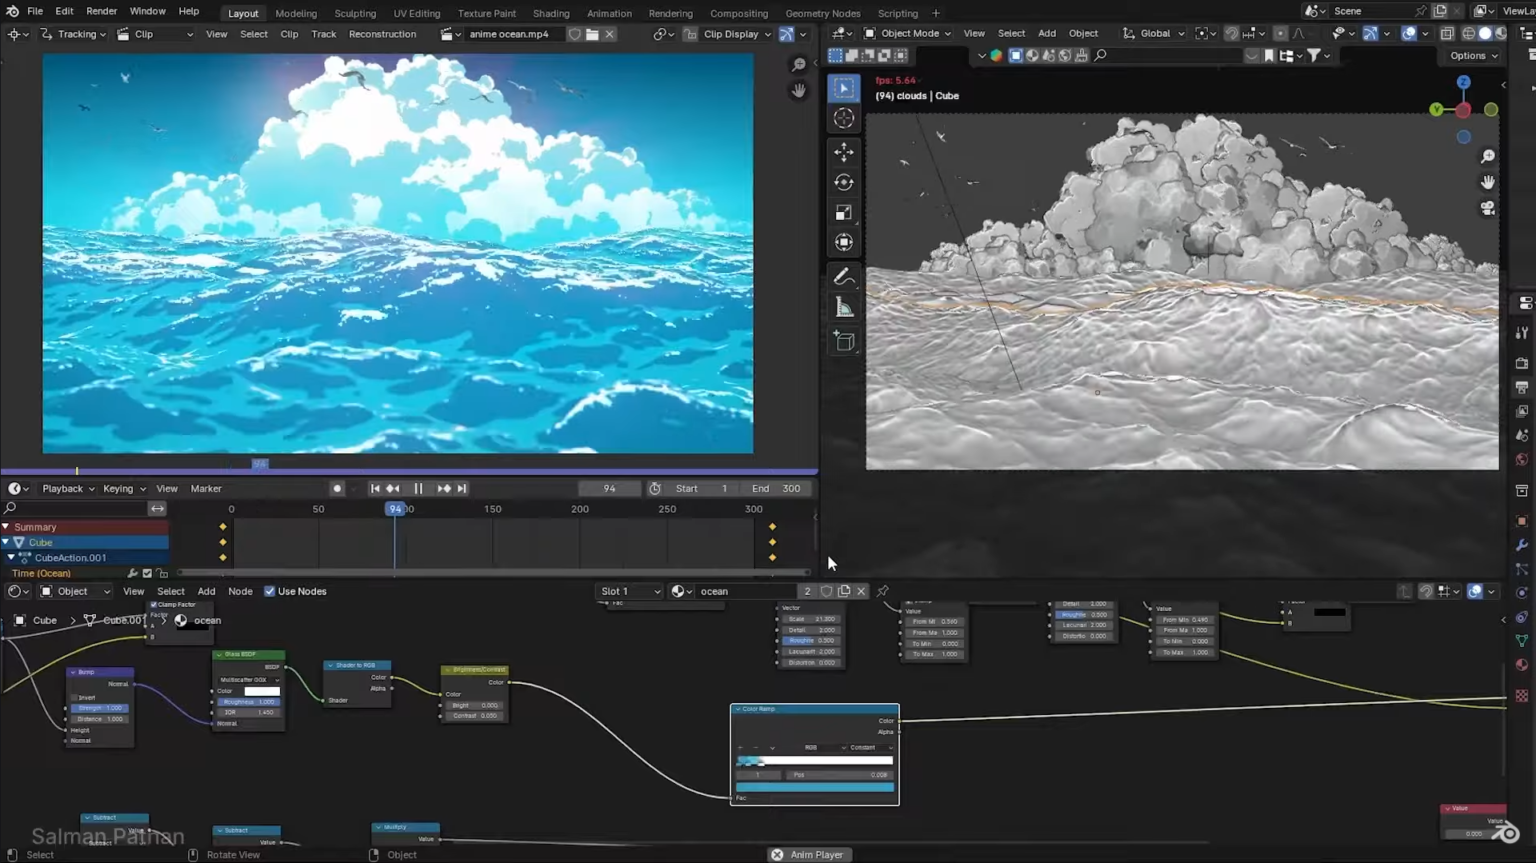Open the Slot 1 material slot dropdown
1536x863 pixels.
pyautogui.click(x=629, y=591)
